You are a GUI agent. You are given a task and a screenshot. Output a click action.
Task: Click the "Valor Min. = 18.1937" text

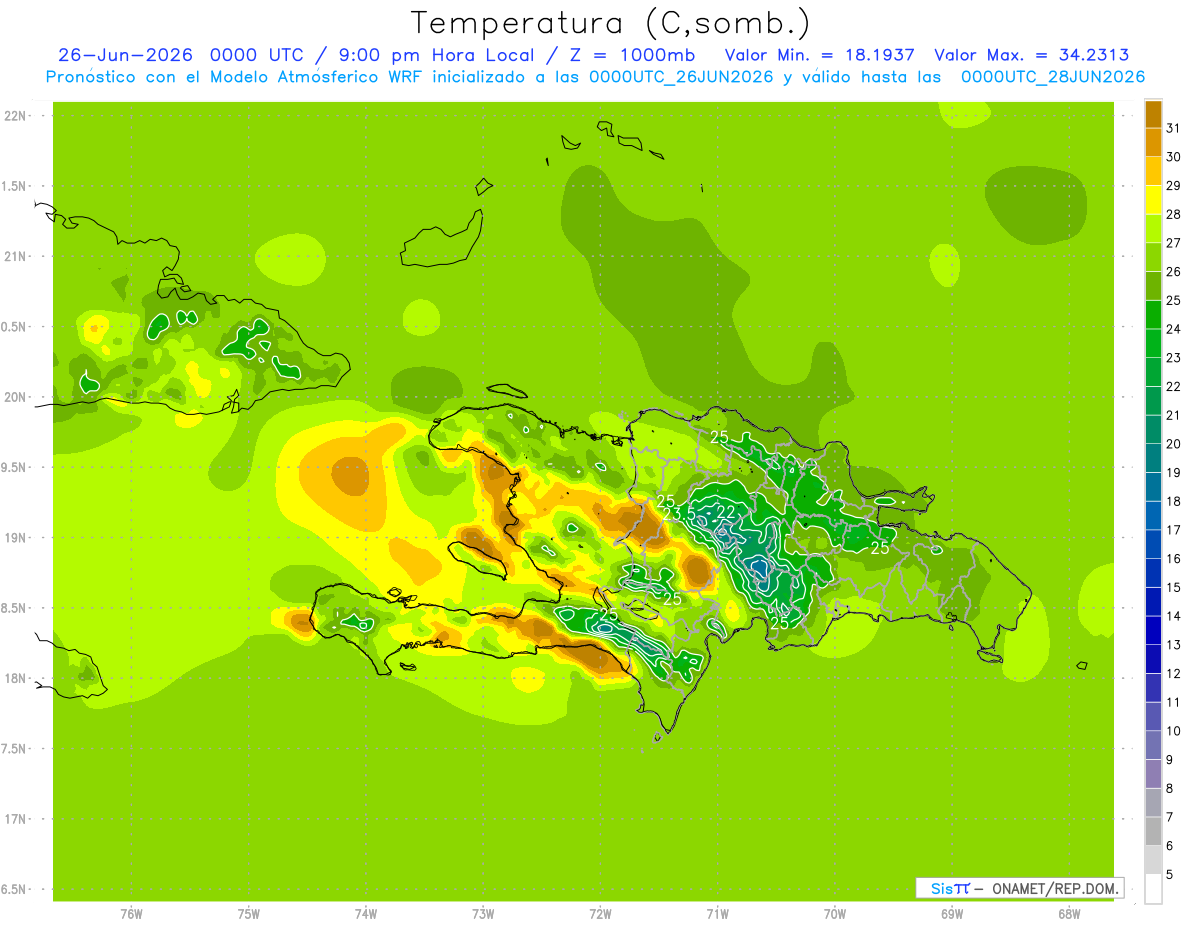822,55
